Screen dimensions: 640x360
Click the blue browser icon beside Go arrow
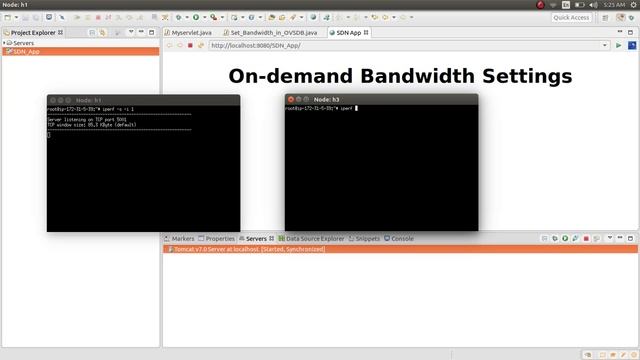pos(632,45)
